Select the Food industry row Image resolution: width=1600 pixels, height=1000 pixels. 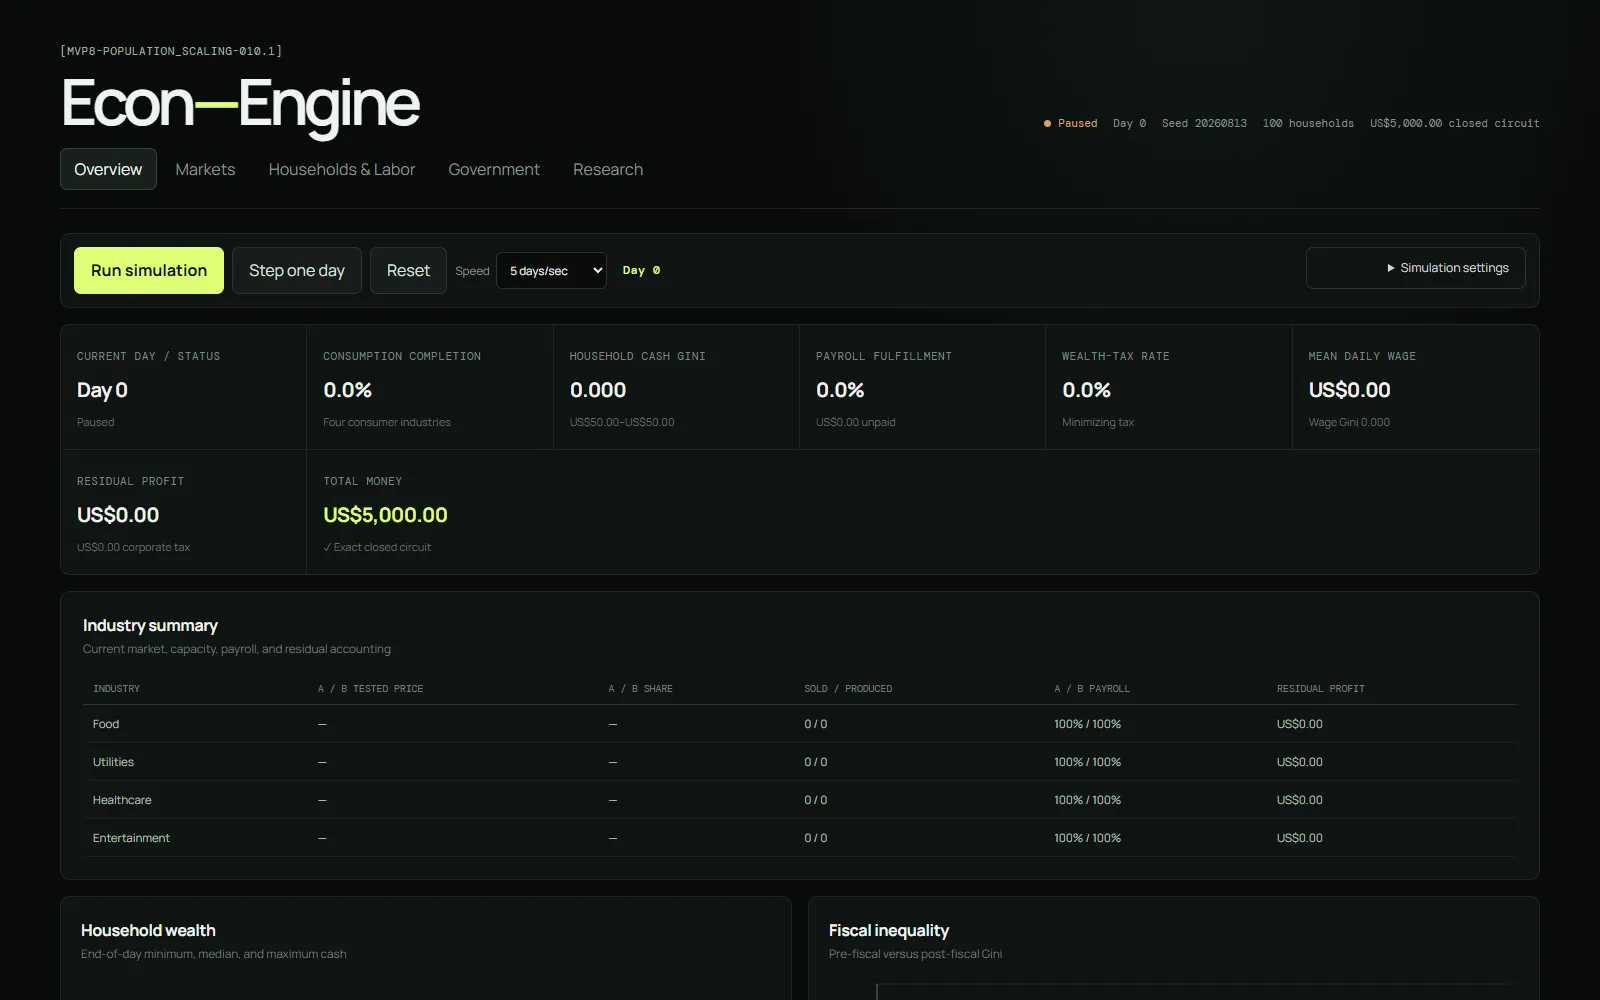(x=800, y=724)
